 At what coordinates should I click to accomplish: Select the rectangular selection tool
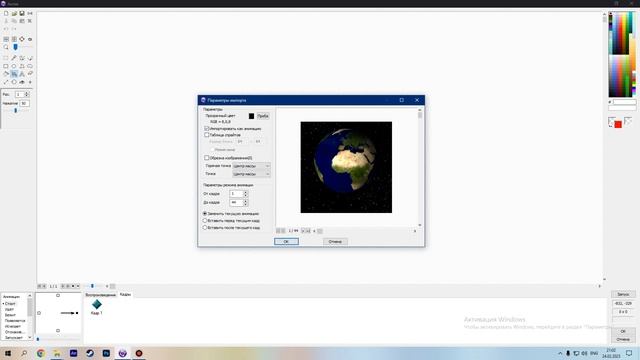pos(6,58)
